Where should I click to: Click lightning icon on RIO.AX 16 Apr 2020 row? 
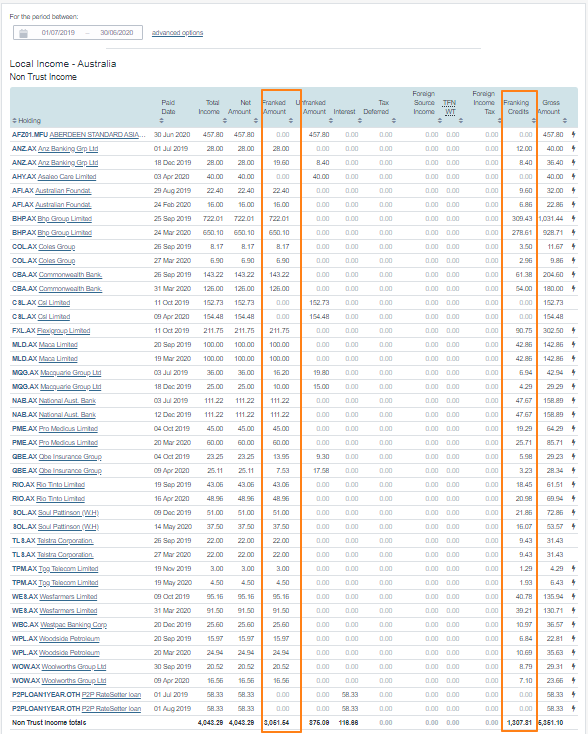point(573,499)
